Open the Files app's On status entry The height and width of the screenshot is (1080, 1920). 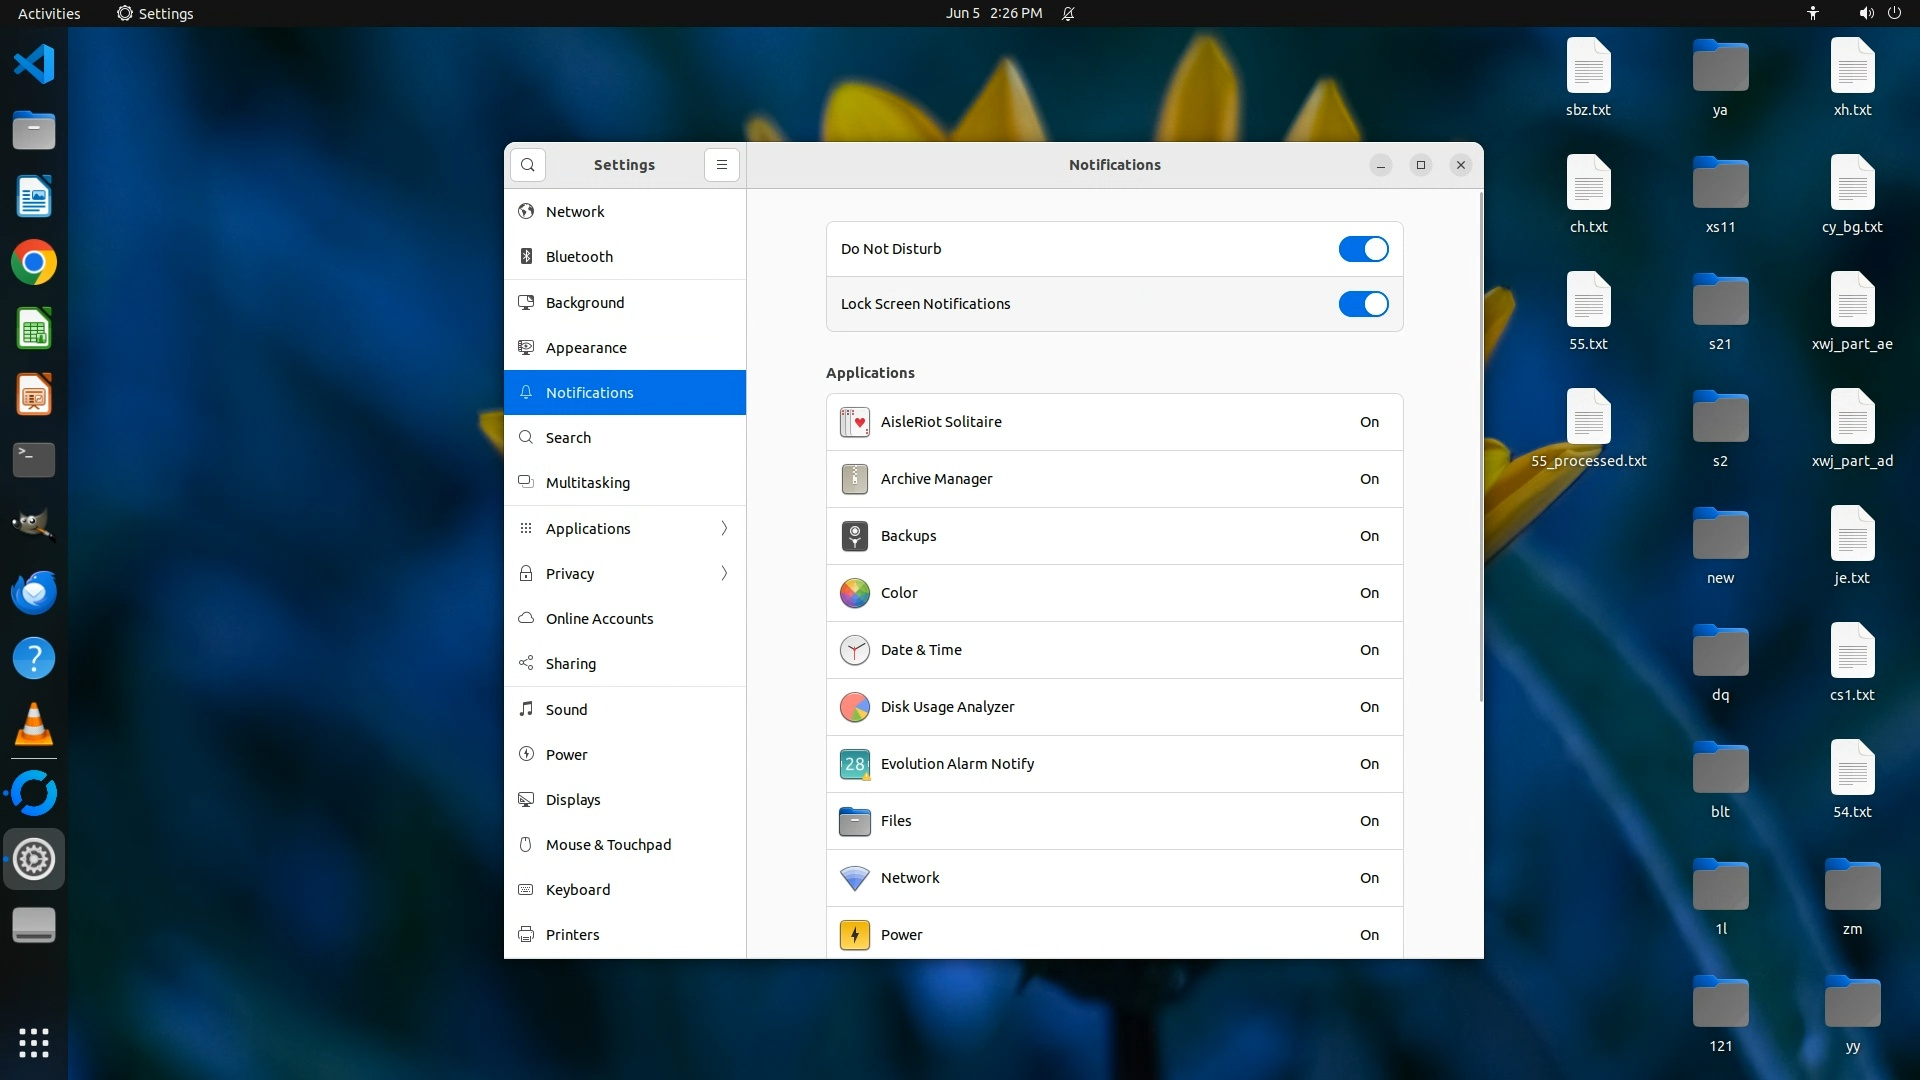coord(1368,821)
